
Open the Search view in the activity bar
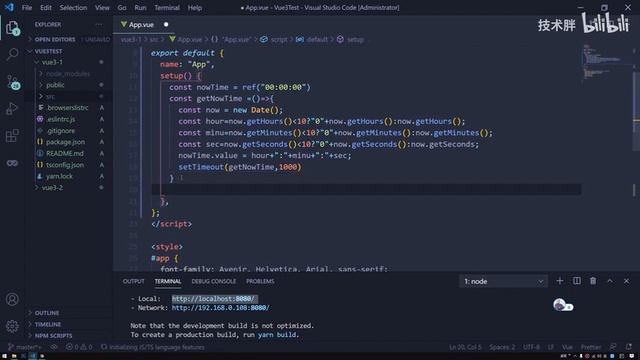point(12,54)
